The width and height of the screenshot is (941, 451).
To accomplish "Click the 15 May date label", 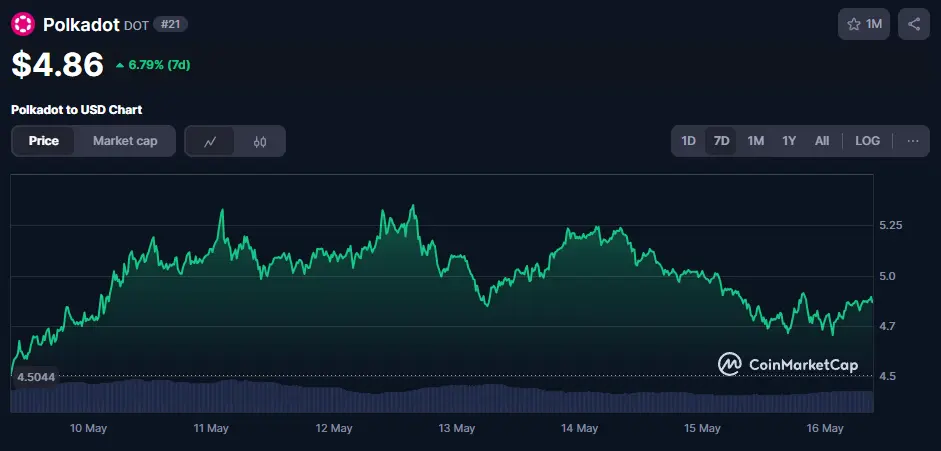I will click(702, 428).
